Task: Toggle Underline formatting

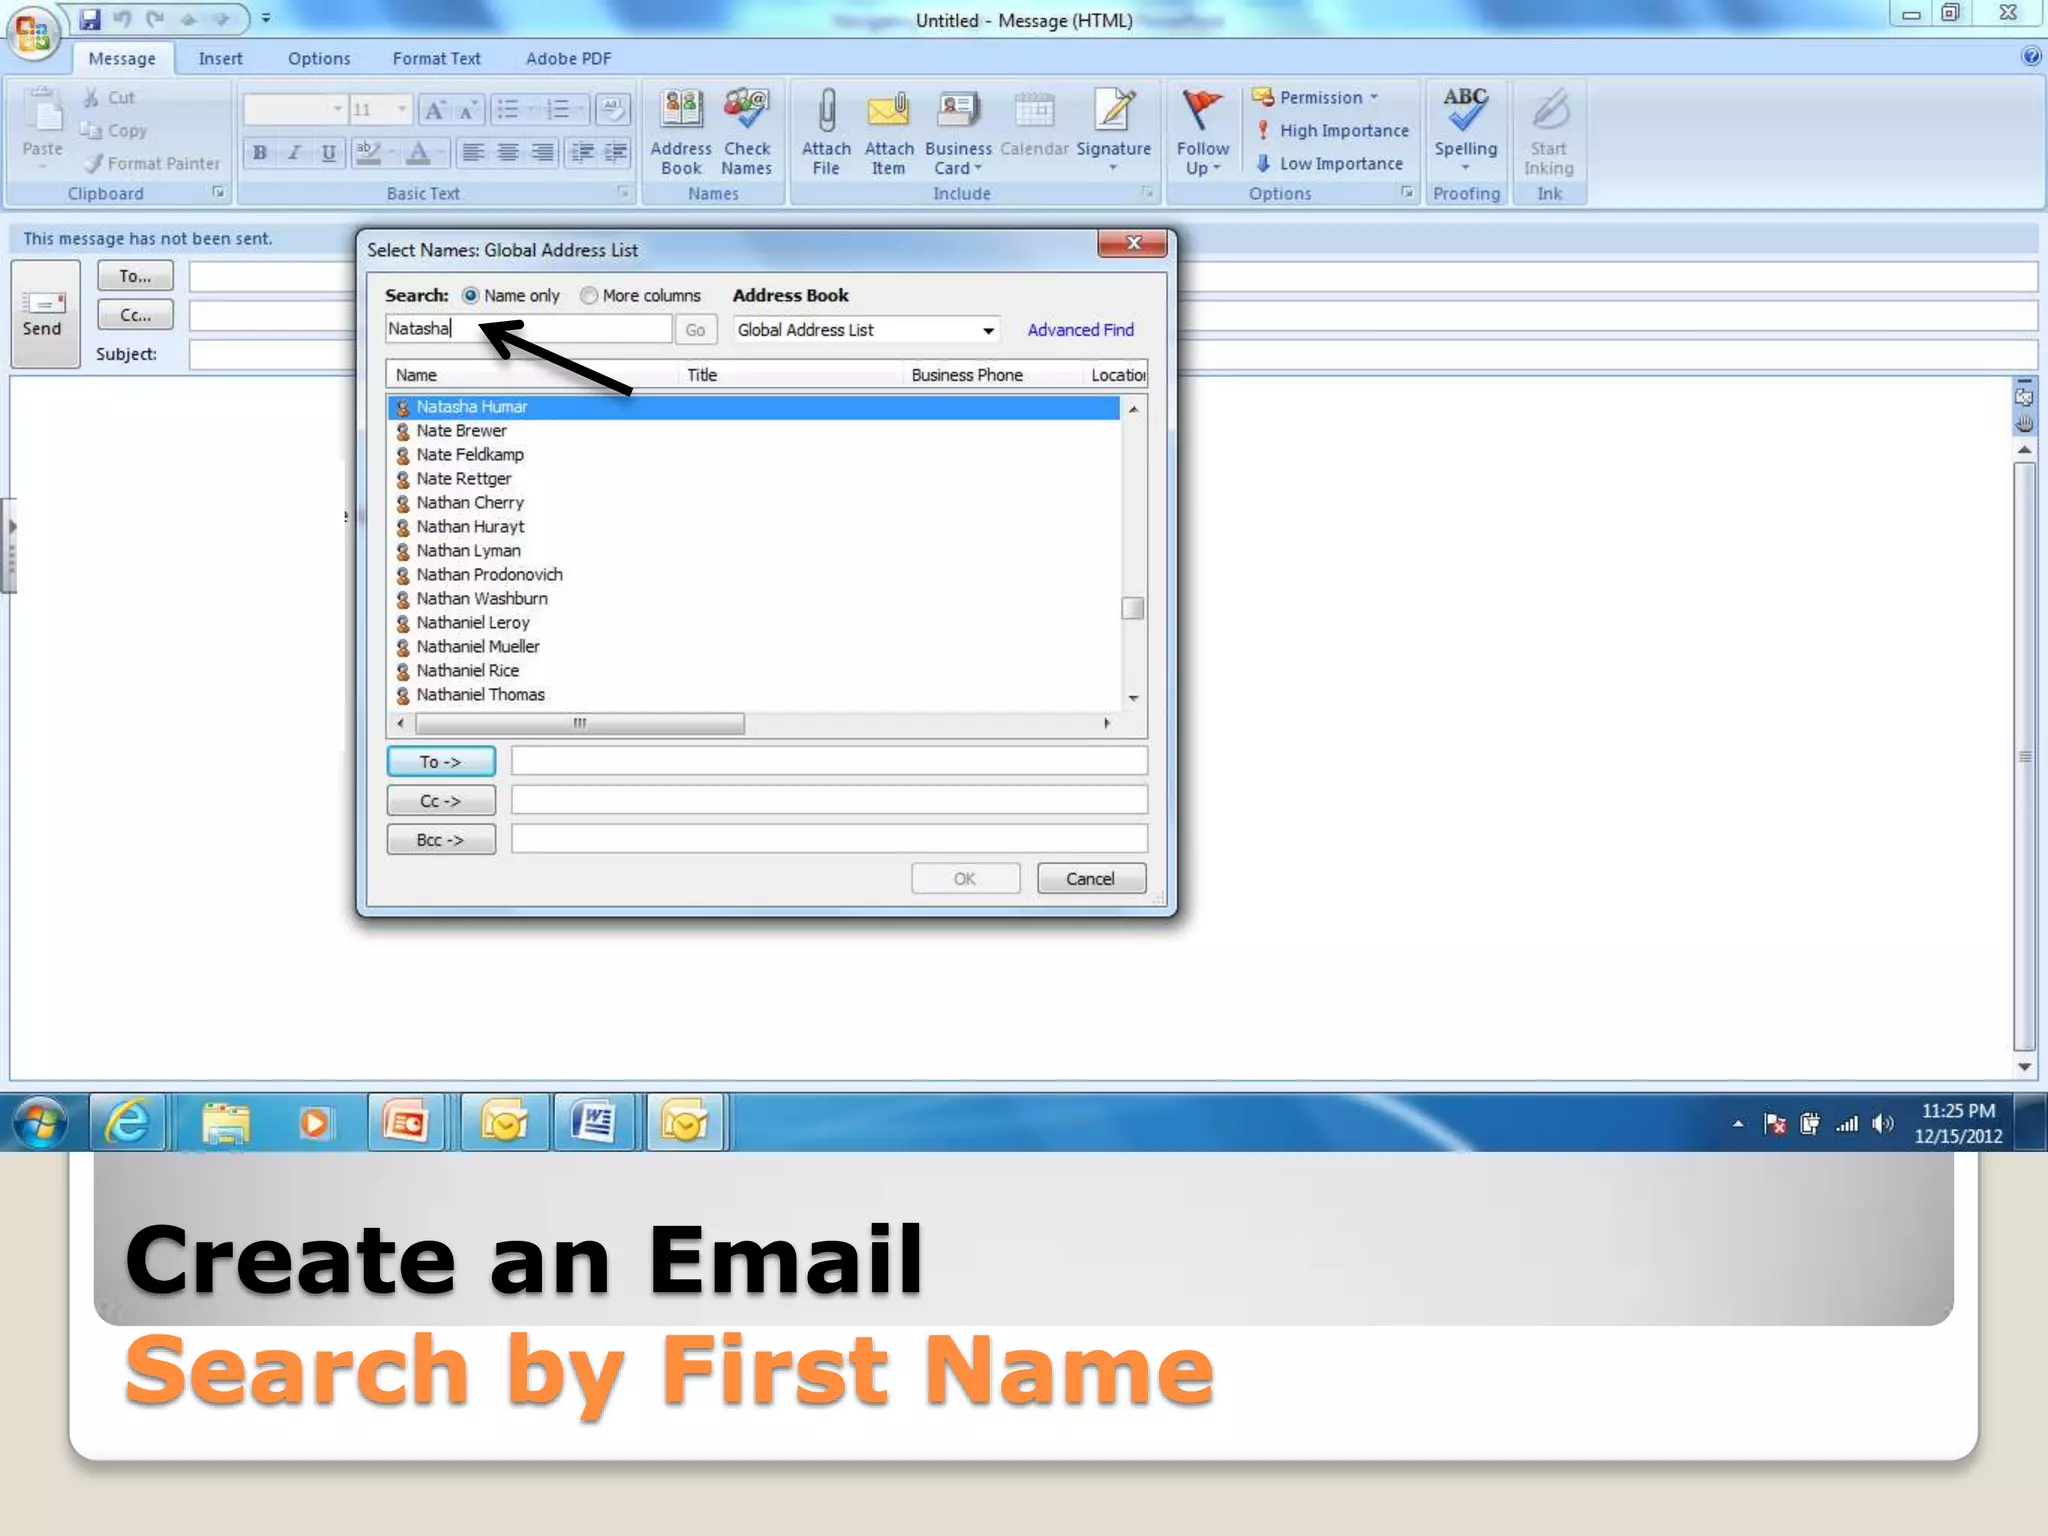Action: click(x=328, y=152)
